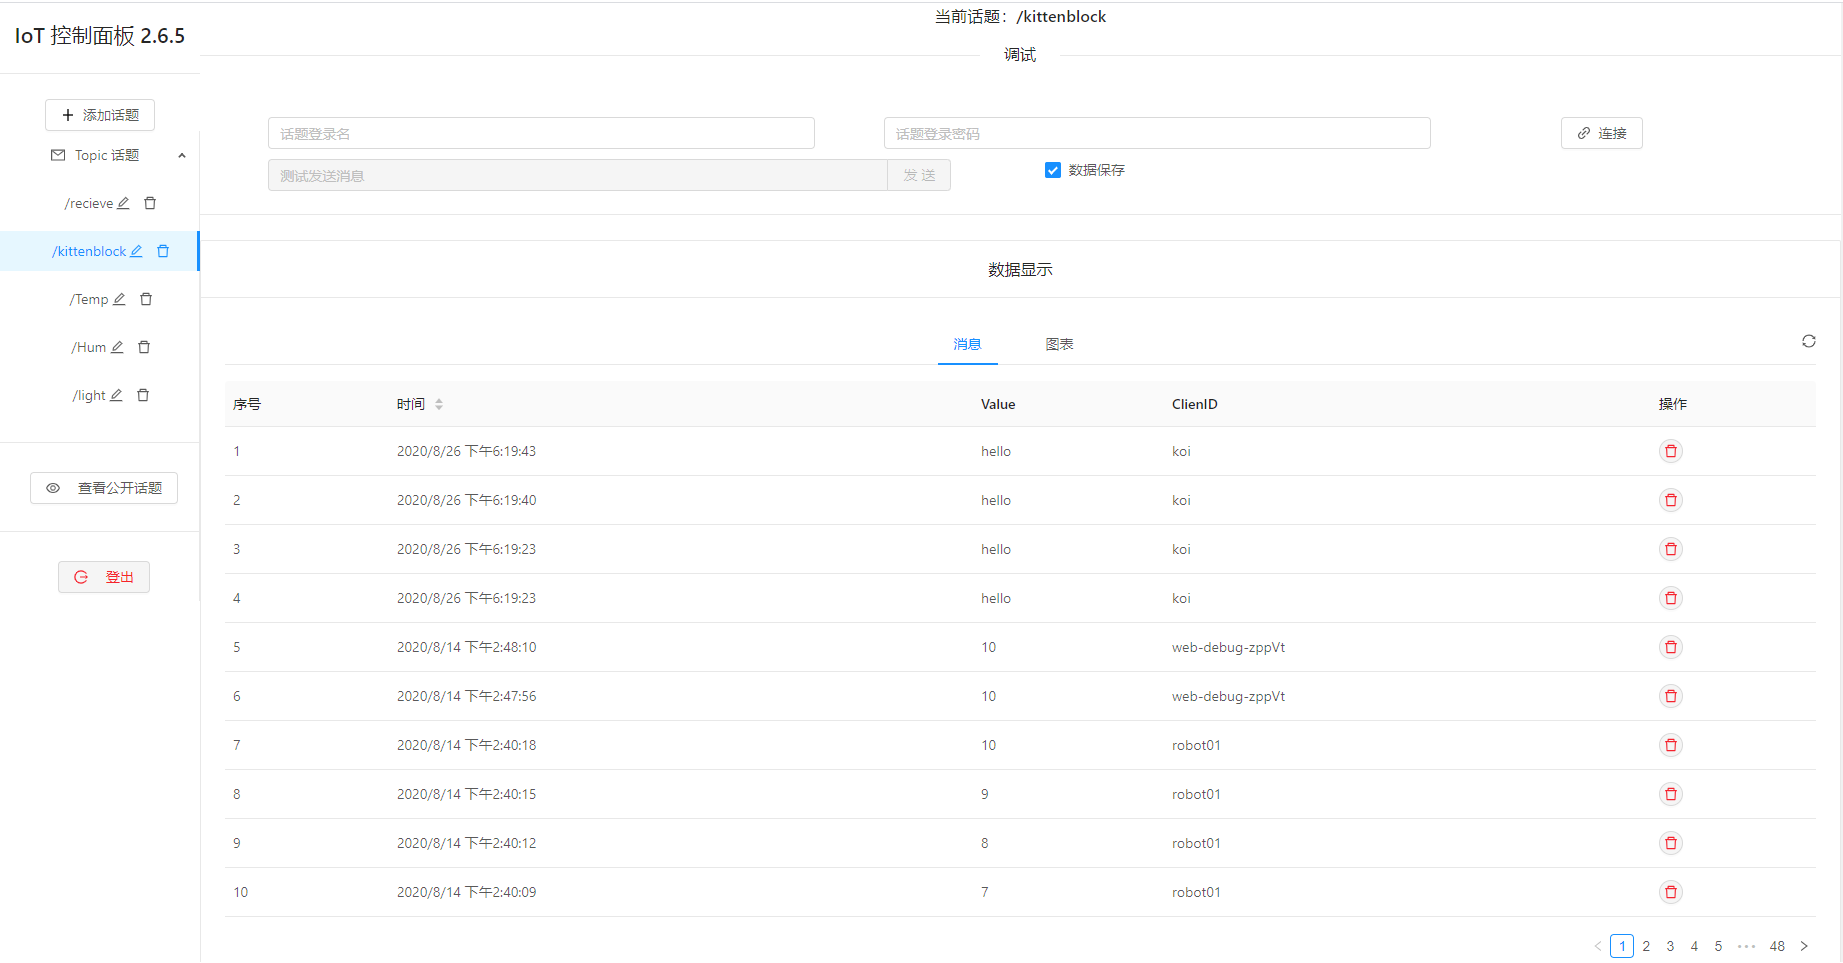The width and height of the screenshot is (1843, 963).
Task: Delete the /Hum topic
Action: click(x=144, y=347)
